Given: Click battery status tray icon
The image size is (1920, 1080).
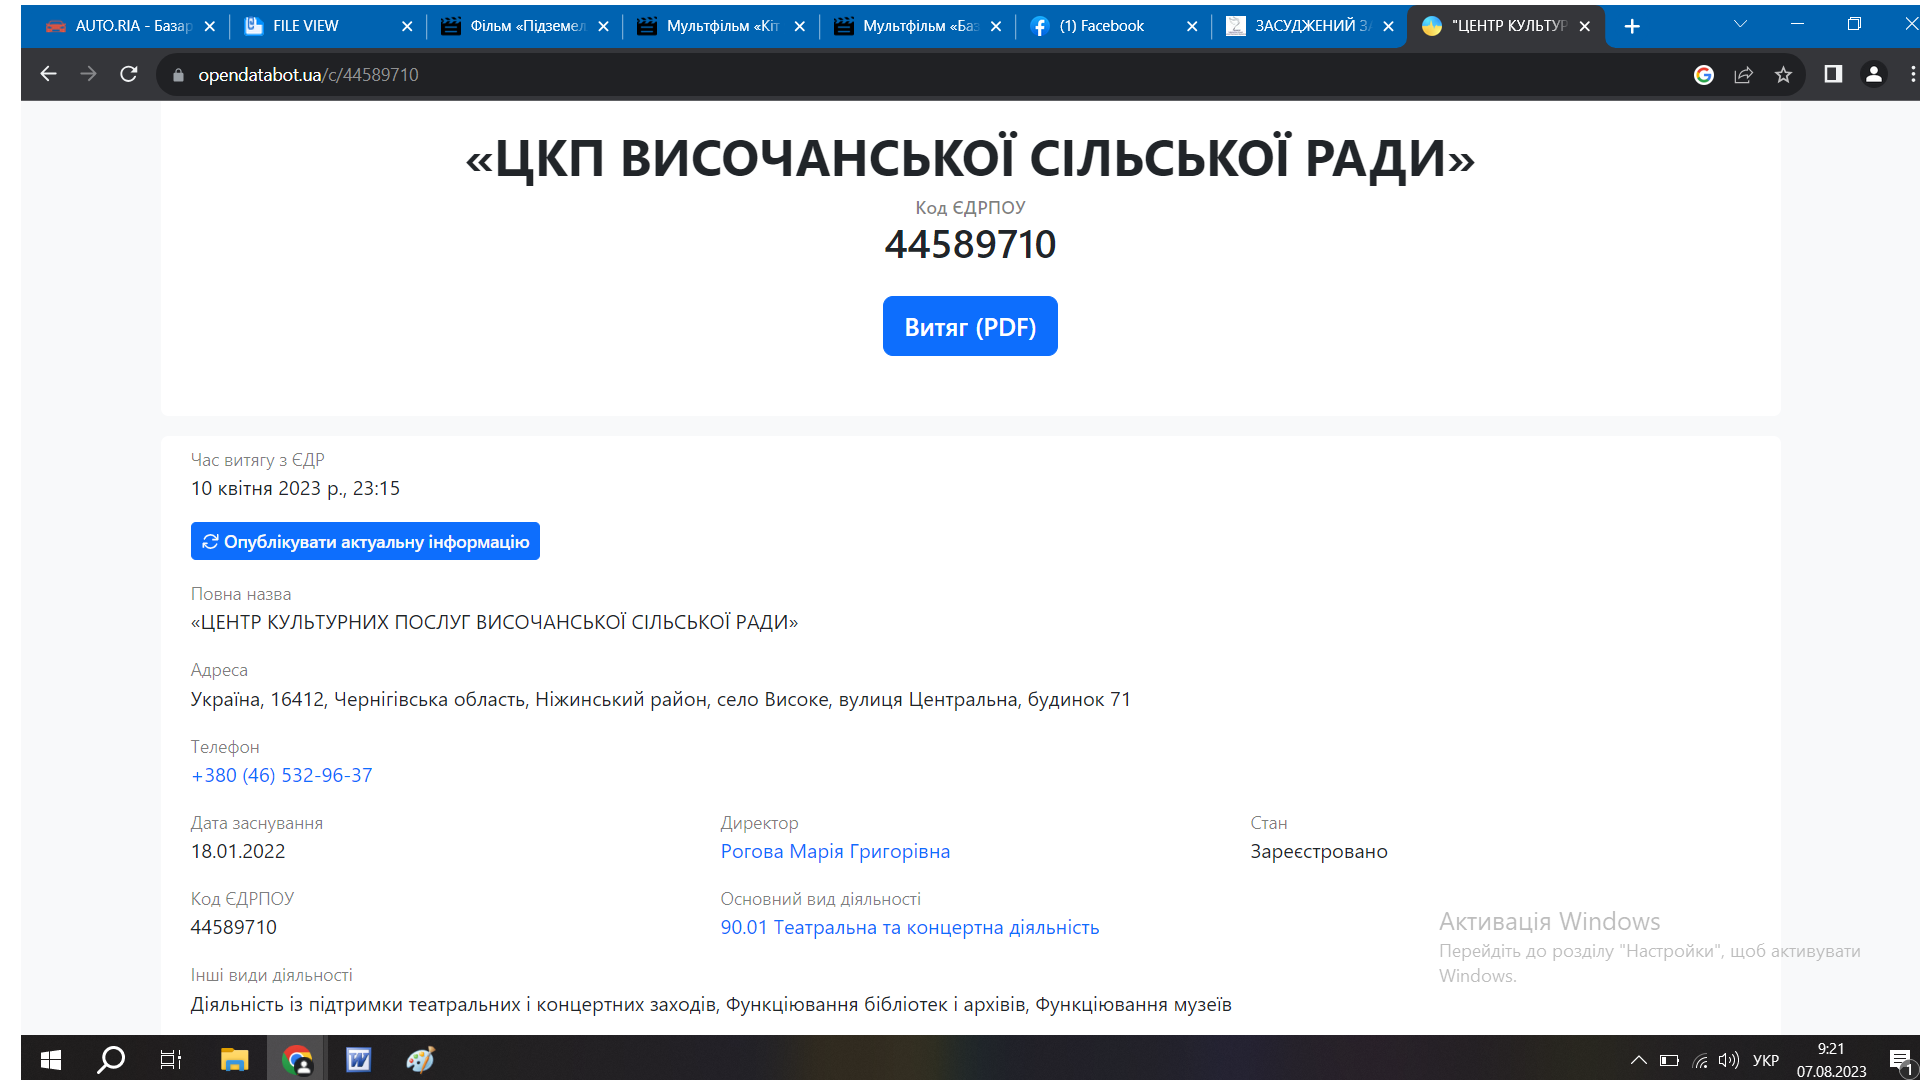Looking at the screenshot, I should pyautogui.click(x=1669, y=1060).
